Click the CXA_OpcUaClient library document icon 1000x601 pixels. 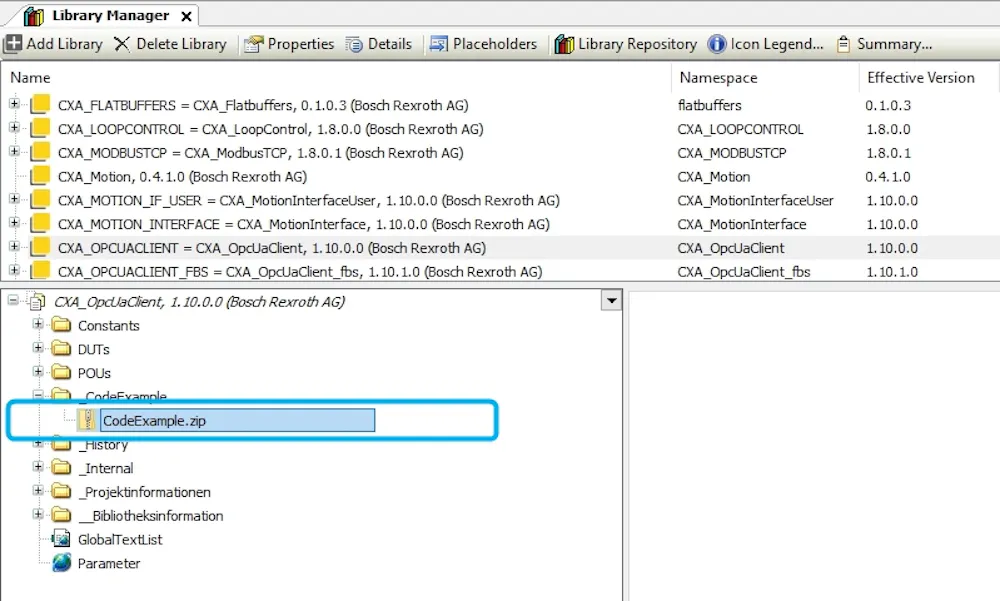[x=38, y=301]
